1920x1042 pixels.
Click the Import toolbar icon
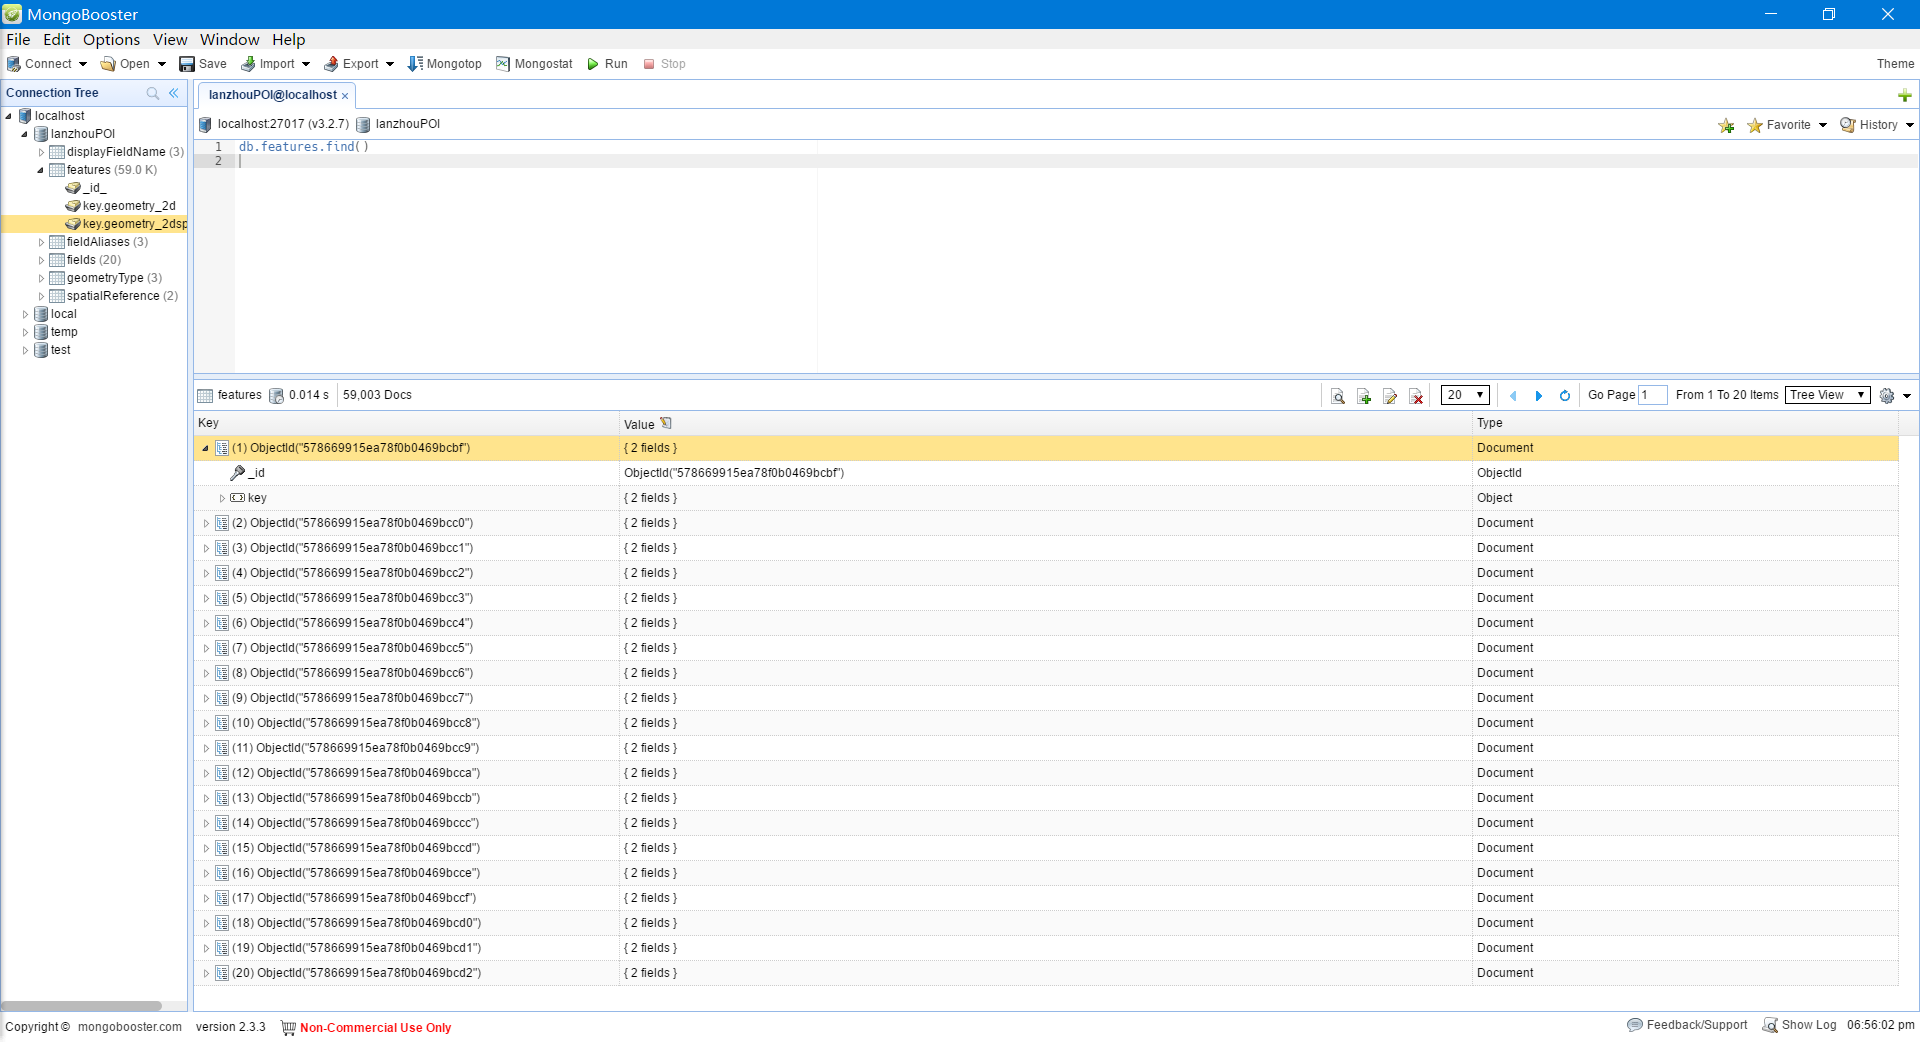pyautogui.click(x=248, y=64)
